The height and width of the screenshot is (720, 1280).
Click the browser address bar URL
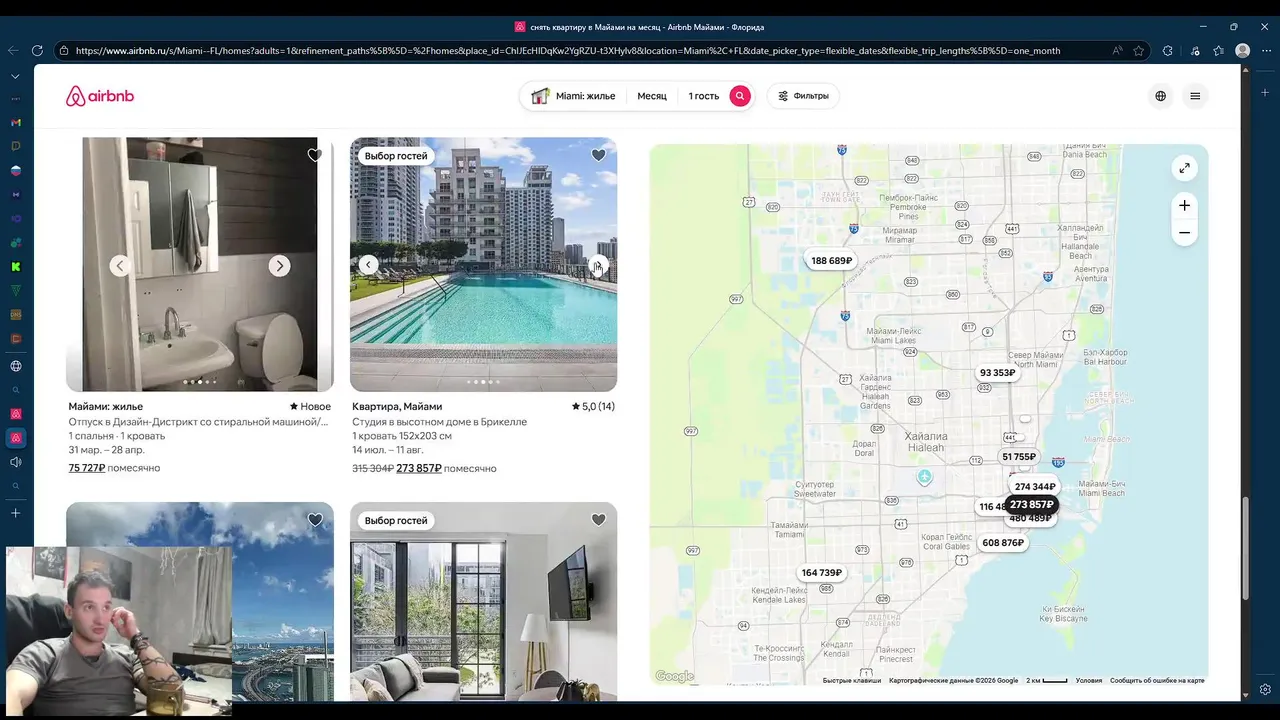[568, 51]
